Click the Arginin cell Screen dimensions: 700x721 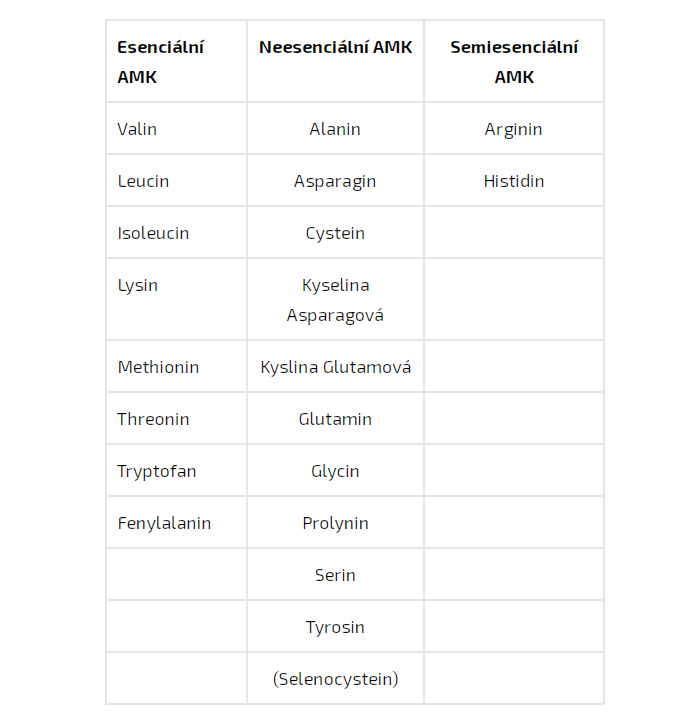pyautogui.click(x=513, y=130)
